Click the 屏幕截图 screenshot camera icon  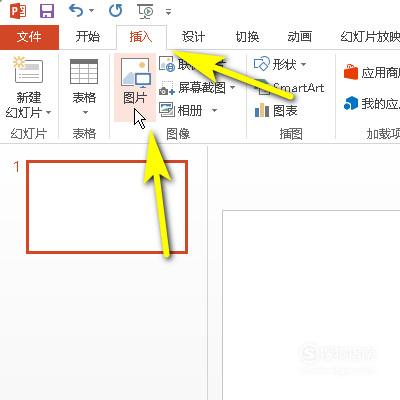tap(167, 88)
